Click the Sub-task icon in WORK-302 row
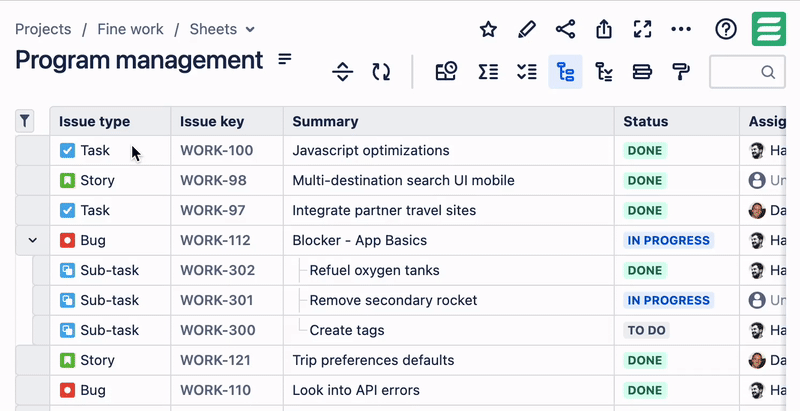 pyautogui.click(x=67, y=270)
